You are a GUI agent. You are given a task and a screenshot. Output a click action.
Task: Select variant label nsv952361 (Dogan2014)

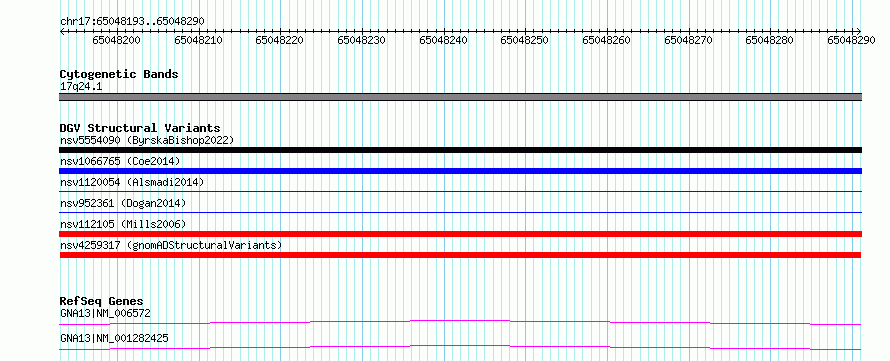click(123, 203)
